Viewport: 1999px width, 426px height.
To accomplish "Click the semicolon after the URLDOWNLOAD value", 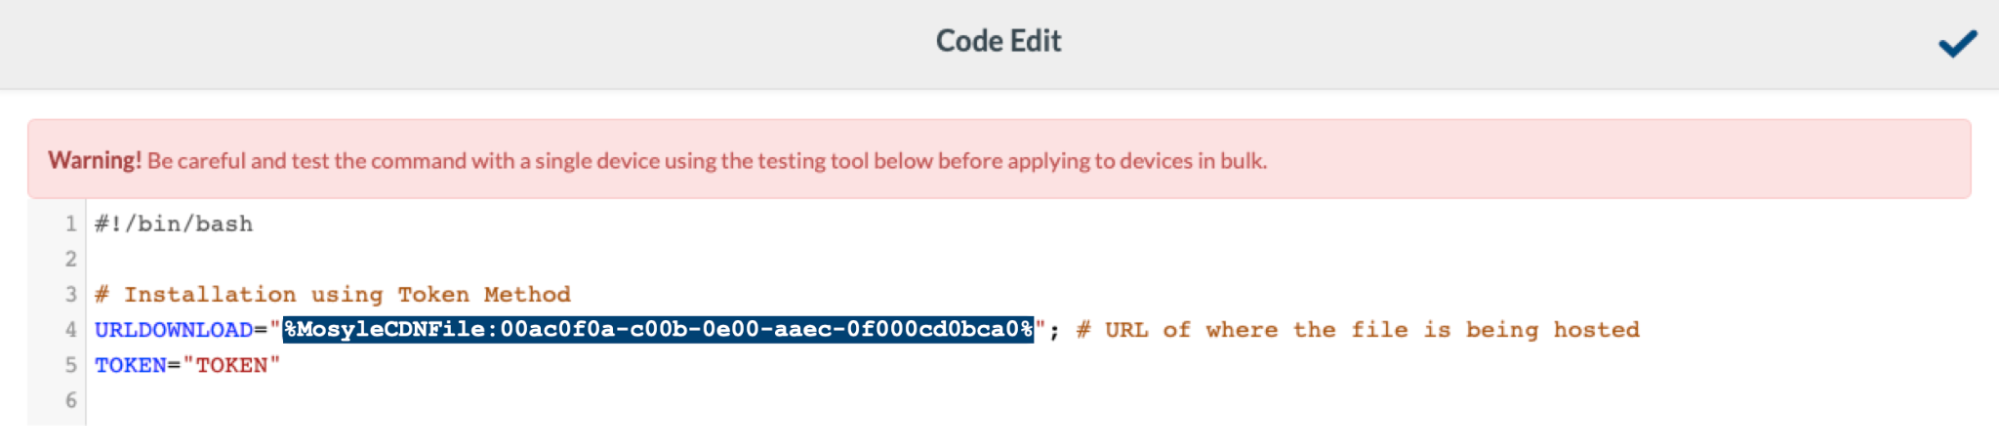I will point(1054,330).
